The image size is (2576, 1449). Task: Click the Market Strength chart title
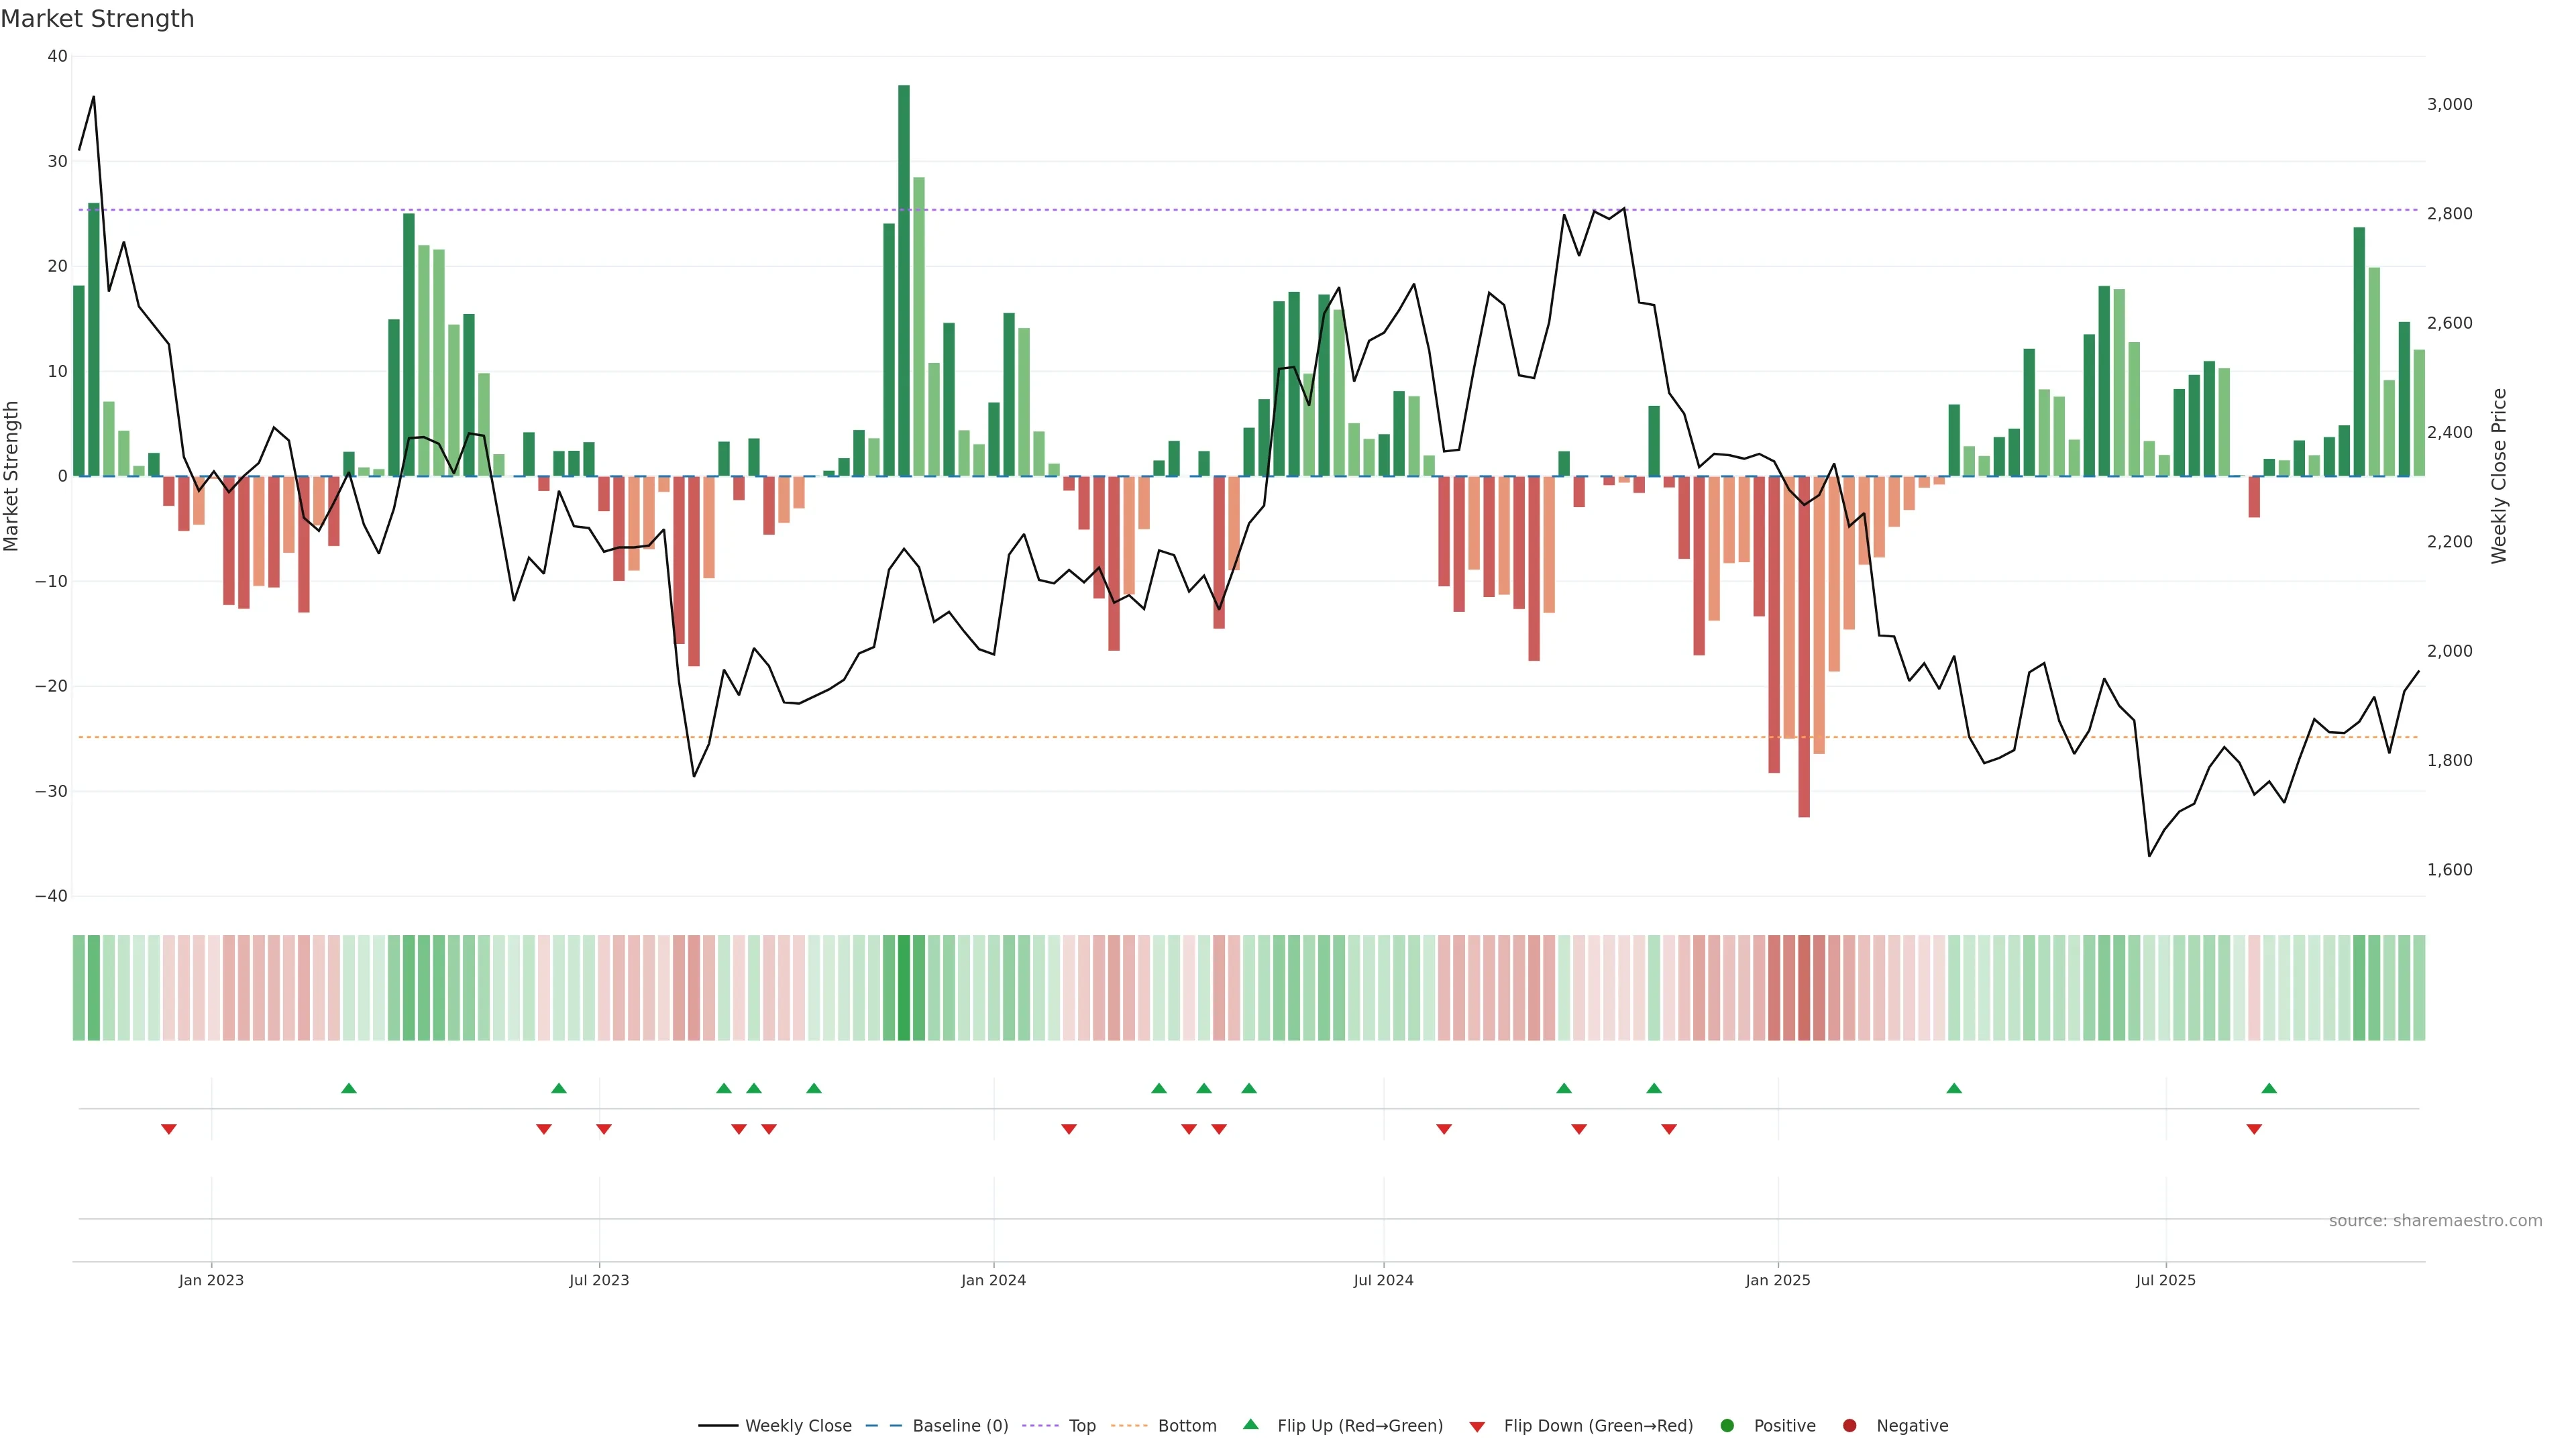click(98, 19)
